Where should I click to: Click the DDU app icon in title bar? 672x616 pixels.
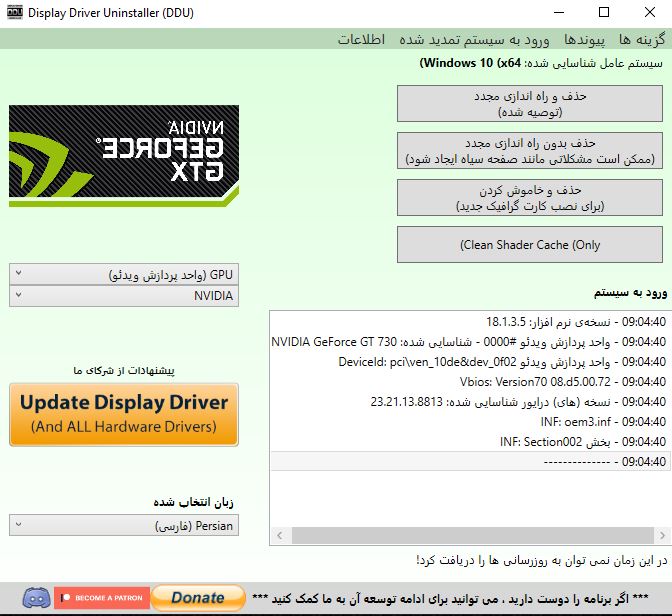(12, 13)
